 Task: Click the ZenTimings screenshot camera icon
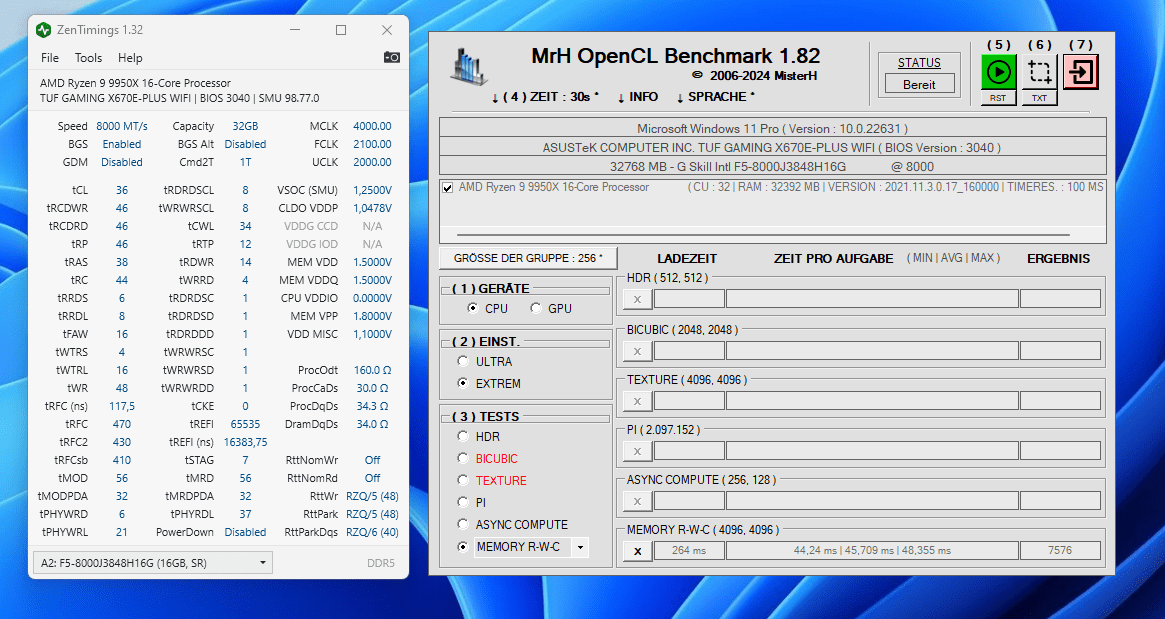(x=392, y=57)
